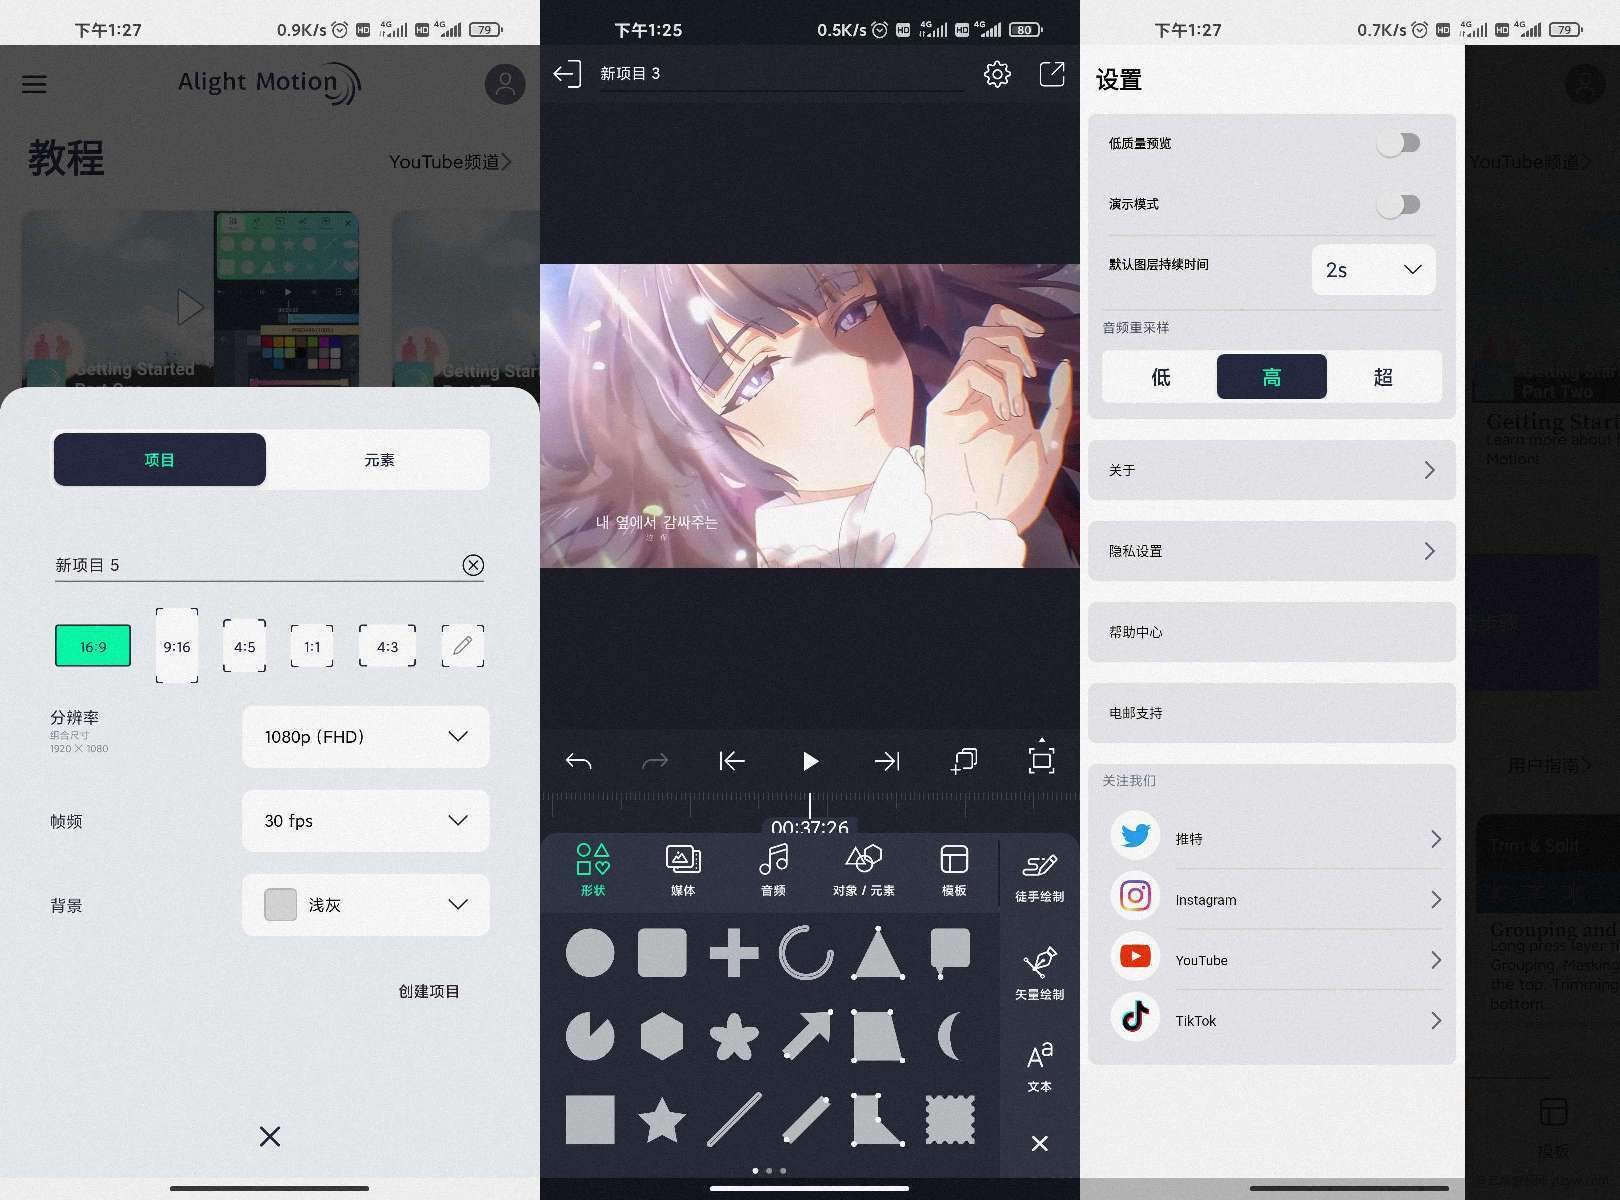Toggle the low quality preview switch (低质量预览)
Screen dimensions: 1620x1200
1398,143
